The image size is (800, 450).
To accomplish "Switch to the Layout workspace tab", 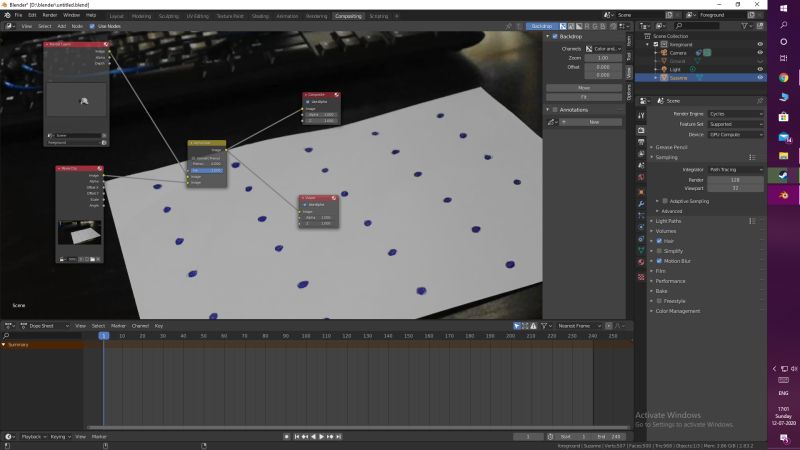I will click(117, 16).
